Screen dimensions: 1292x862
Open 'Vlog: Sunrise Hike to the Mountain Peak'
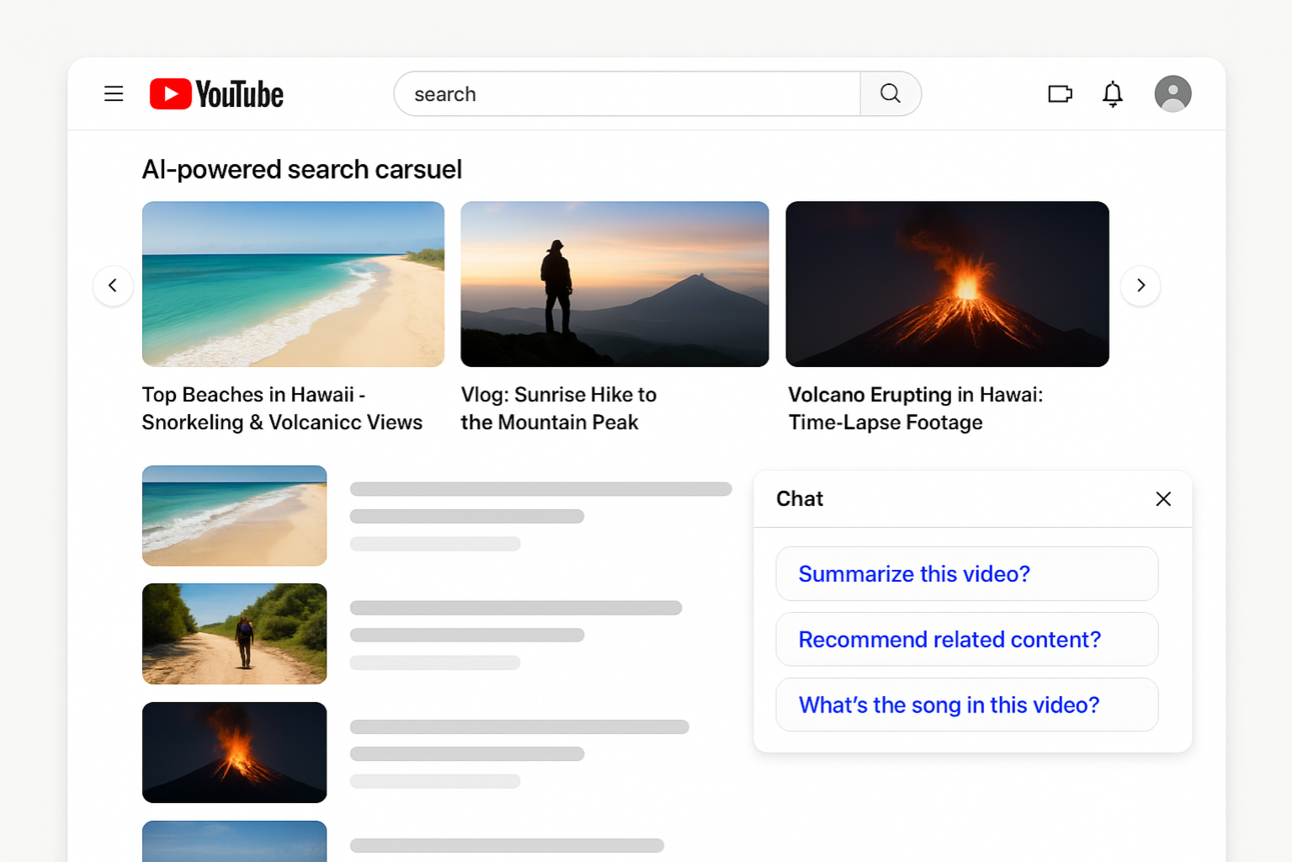coord(614,283)
